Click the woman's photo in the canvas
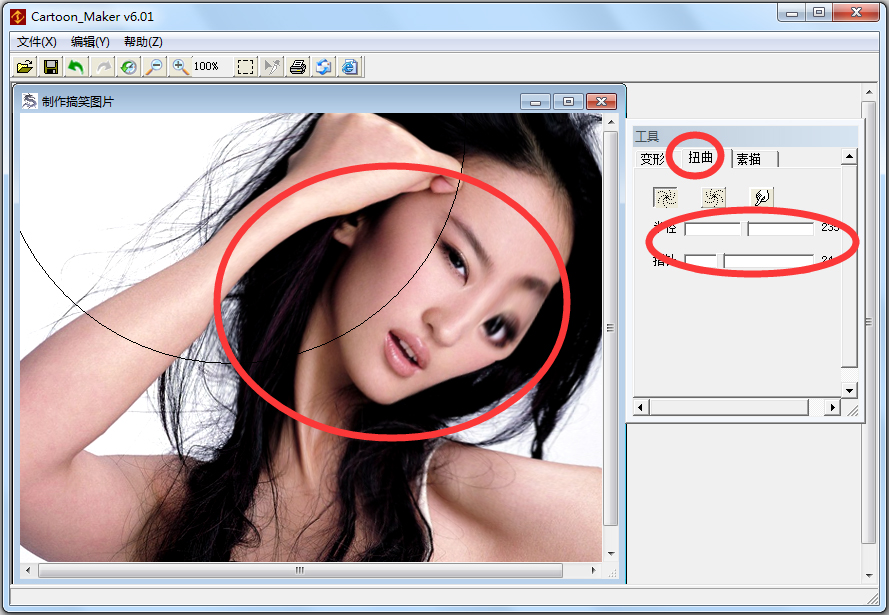The height and width of the screenshot is (615, 889). [x=311, y=337]
